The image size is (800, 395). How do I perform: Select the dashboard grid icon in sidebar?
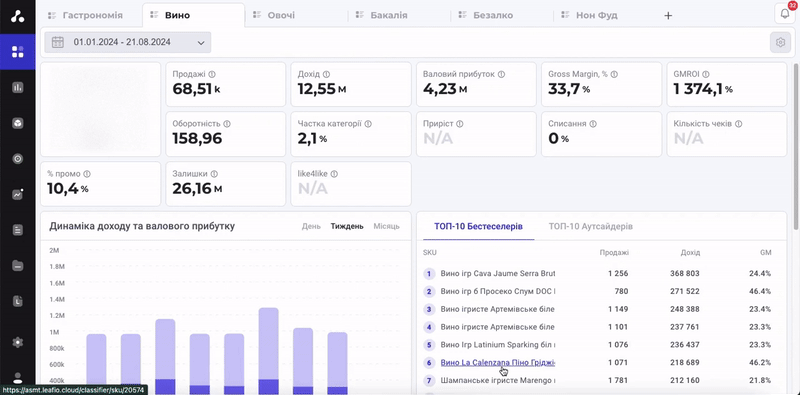tap(18, 52)
